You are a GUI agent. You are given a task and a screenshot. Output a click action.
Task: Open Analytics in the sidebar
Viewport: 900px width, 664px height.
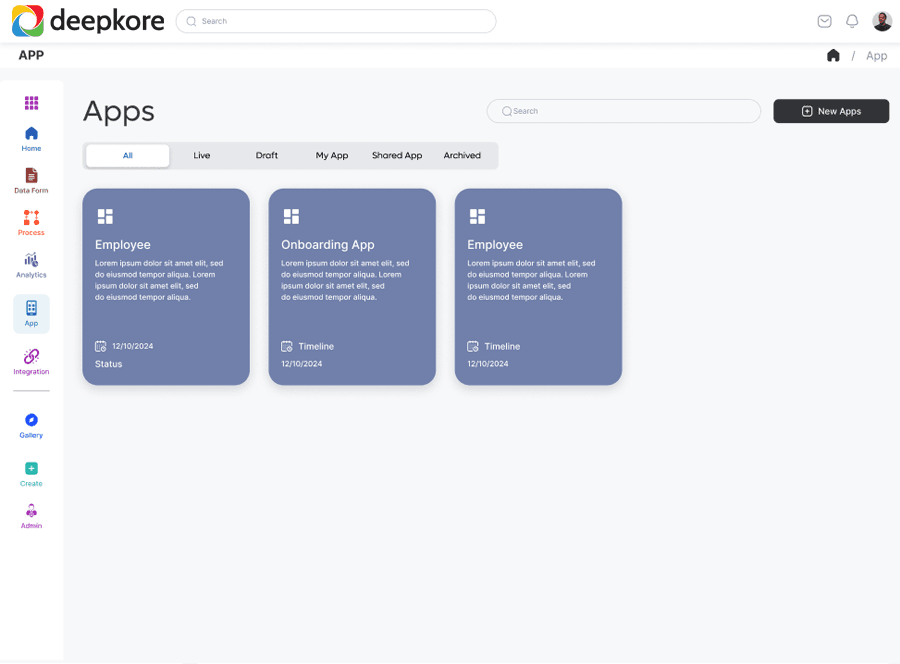click(31, 265)
